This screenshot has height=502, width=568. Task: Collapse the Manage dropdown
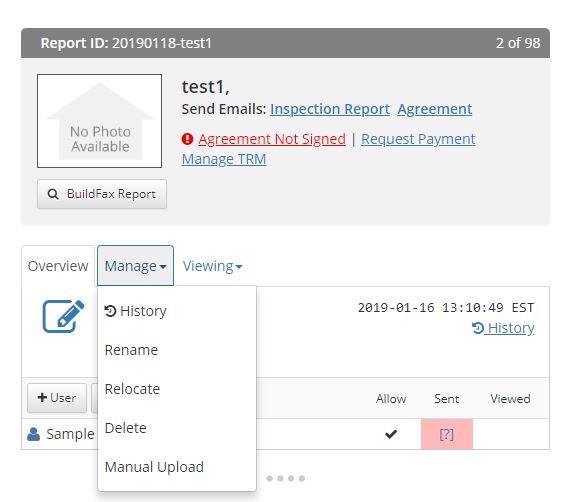[135, 266]
